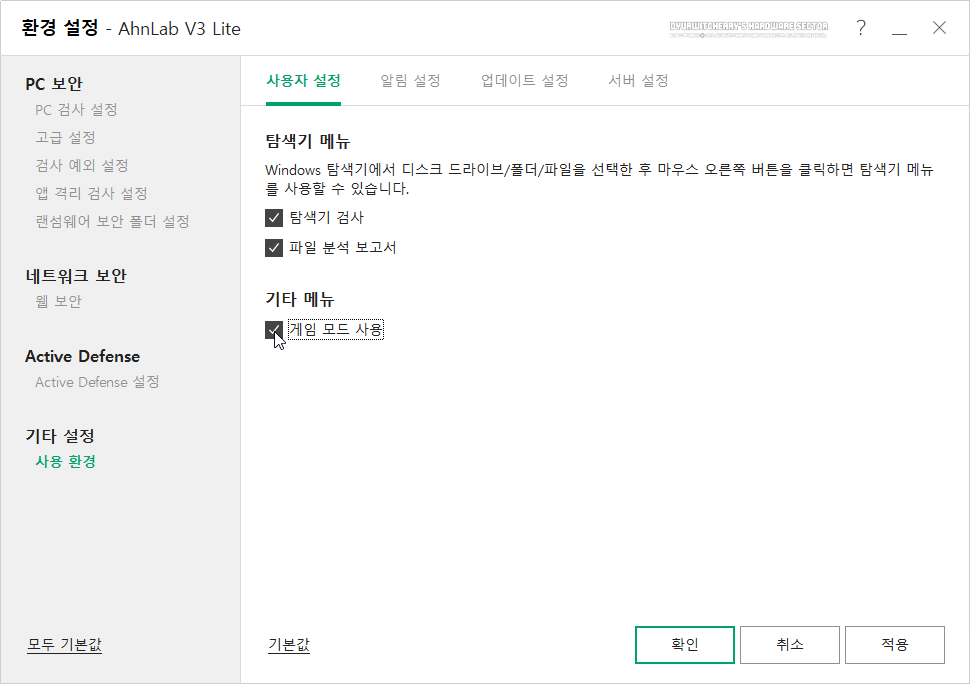Confirm with the 확인 button
The height and width of the screenshot is (684, 970).
[x=685, y=645]
